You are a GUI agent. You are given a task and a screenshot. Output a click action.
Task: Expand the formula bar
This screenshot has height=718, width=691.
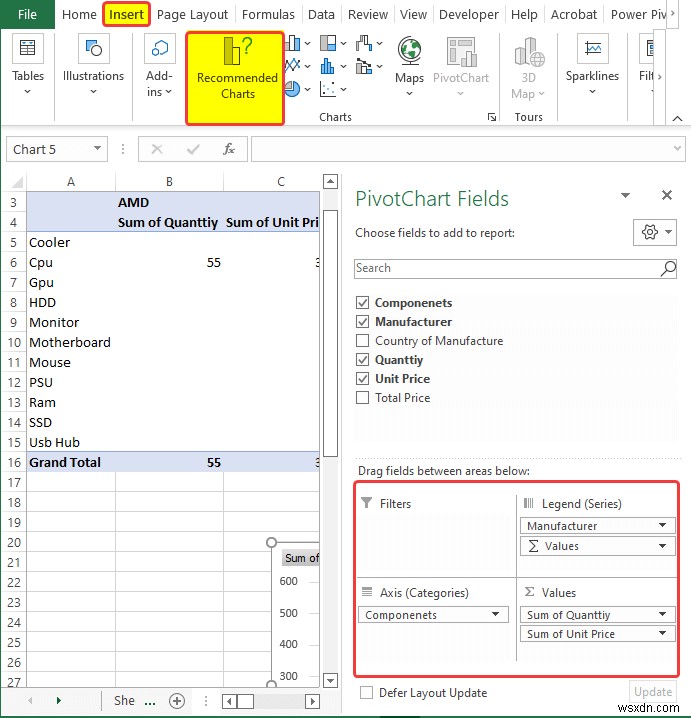[677, 148]
